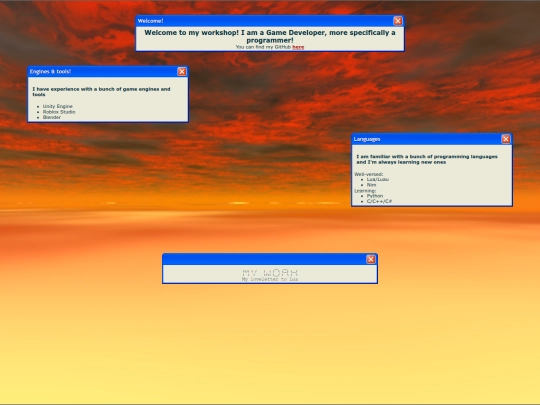This screenshot has width=540, height=405.
Task: Click the 'My loveletter to Lua' text
Action: (x=270, y=279)
